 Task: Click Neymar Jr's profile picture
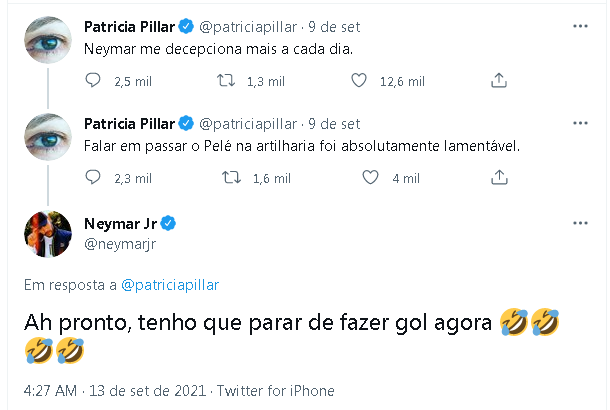tap(47, 235)
